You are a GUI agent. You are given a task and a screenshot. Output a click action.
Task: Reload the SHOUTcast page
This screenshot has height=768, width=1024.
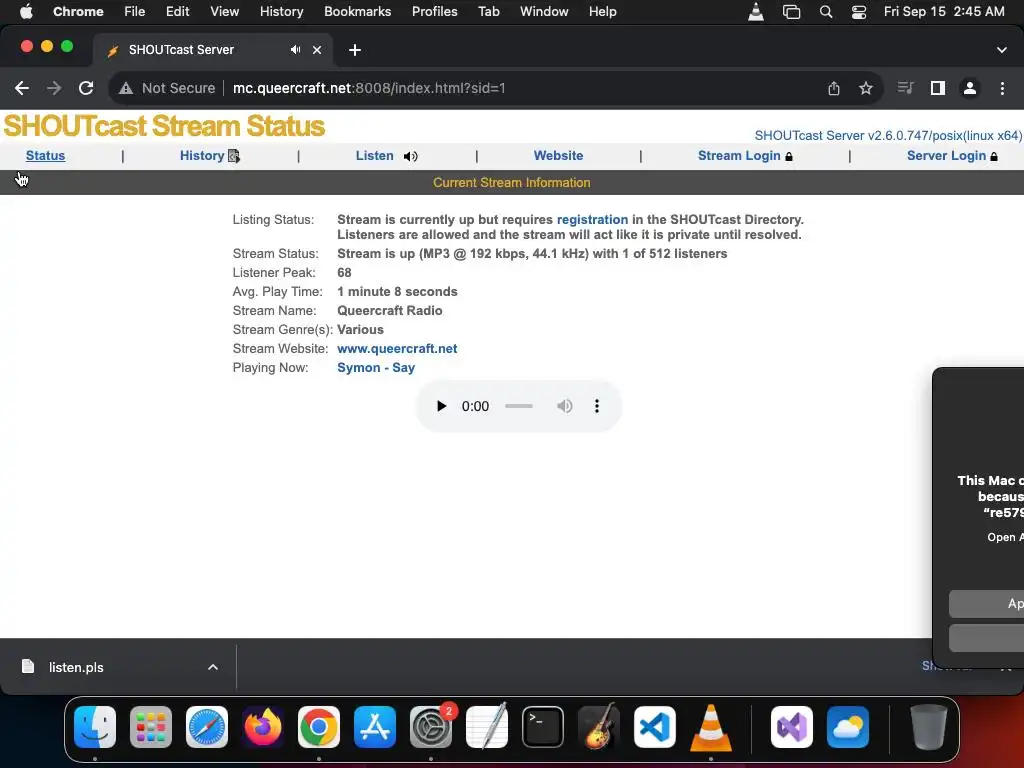(x=86, y=88)
